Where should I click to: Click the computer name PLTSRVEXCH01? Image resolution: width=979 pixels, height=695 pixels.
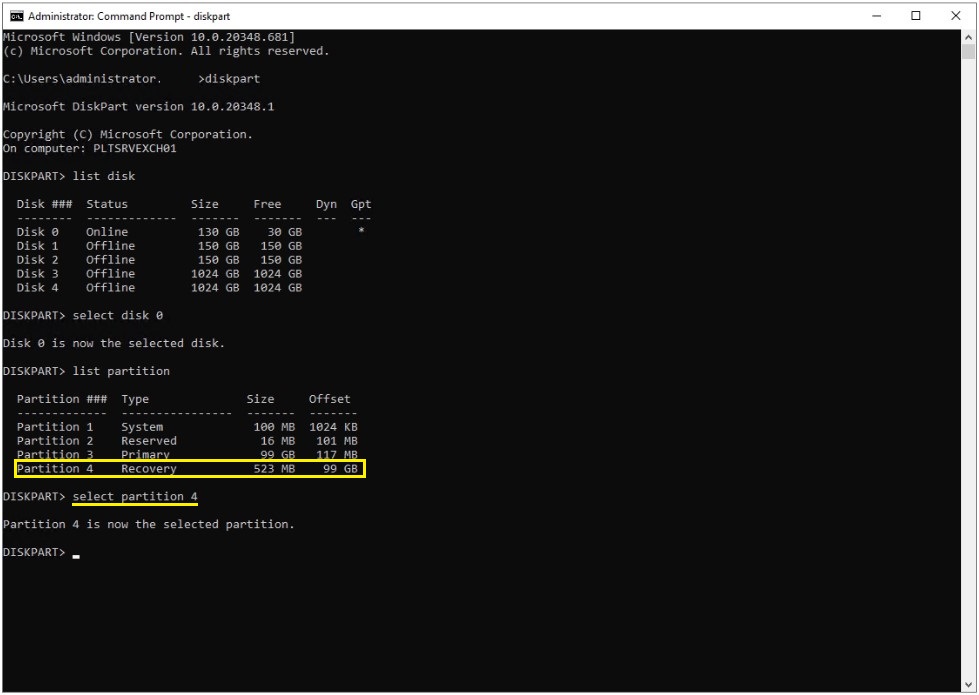(135, 149)
